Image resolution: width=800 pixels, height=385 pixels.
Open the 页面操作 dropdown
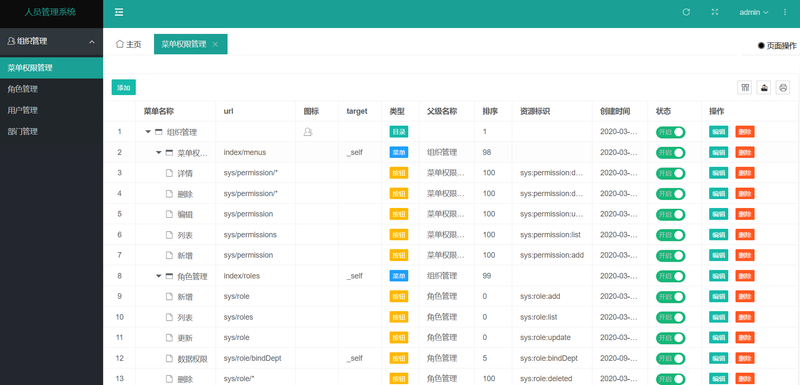[x=777, y=45]
